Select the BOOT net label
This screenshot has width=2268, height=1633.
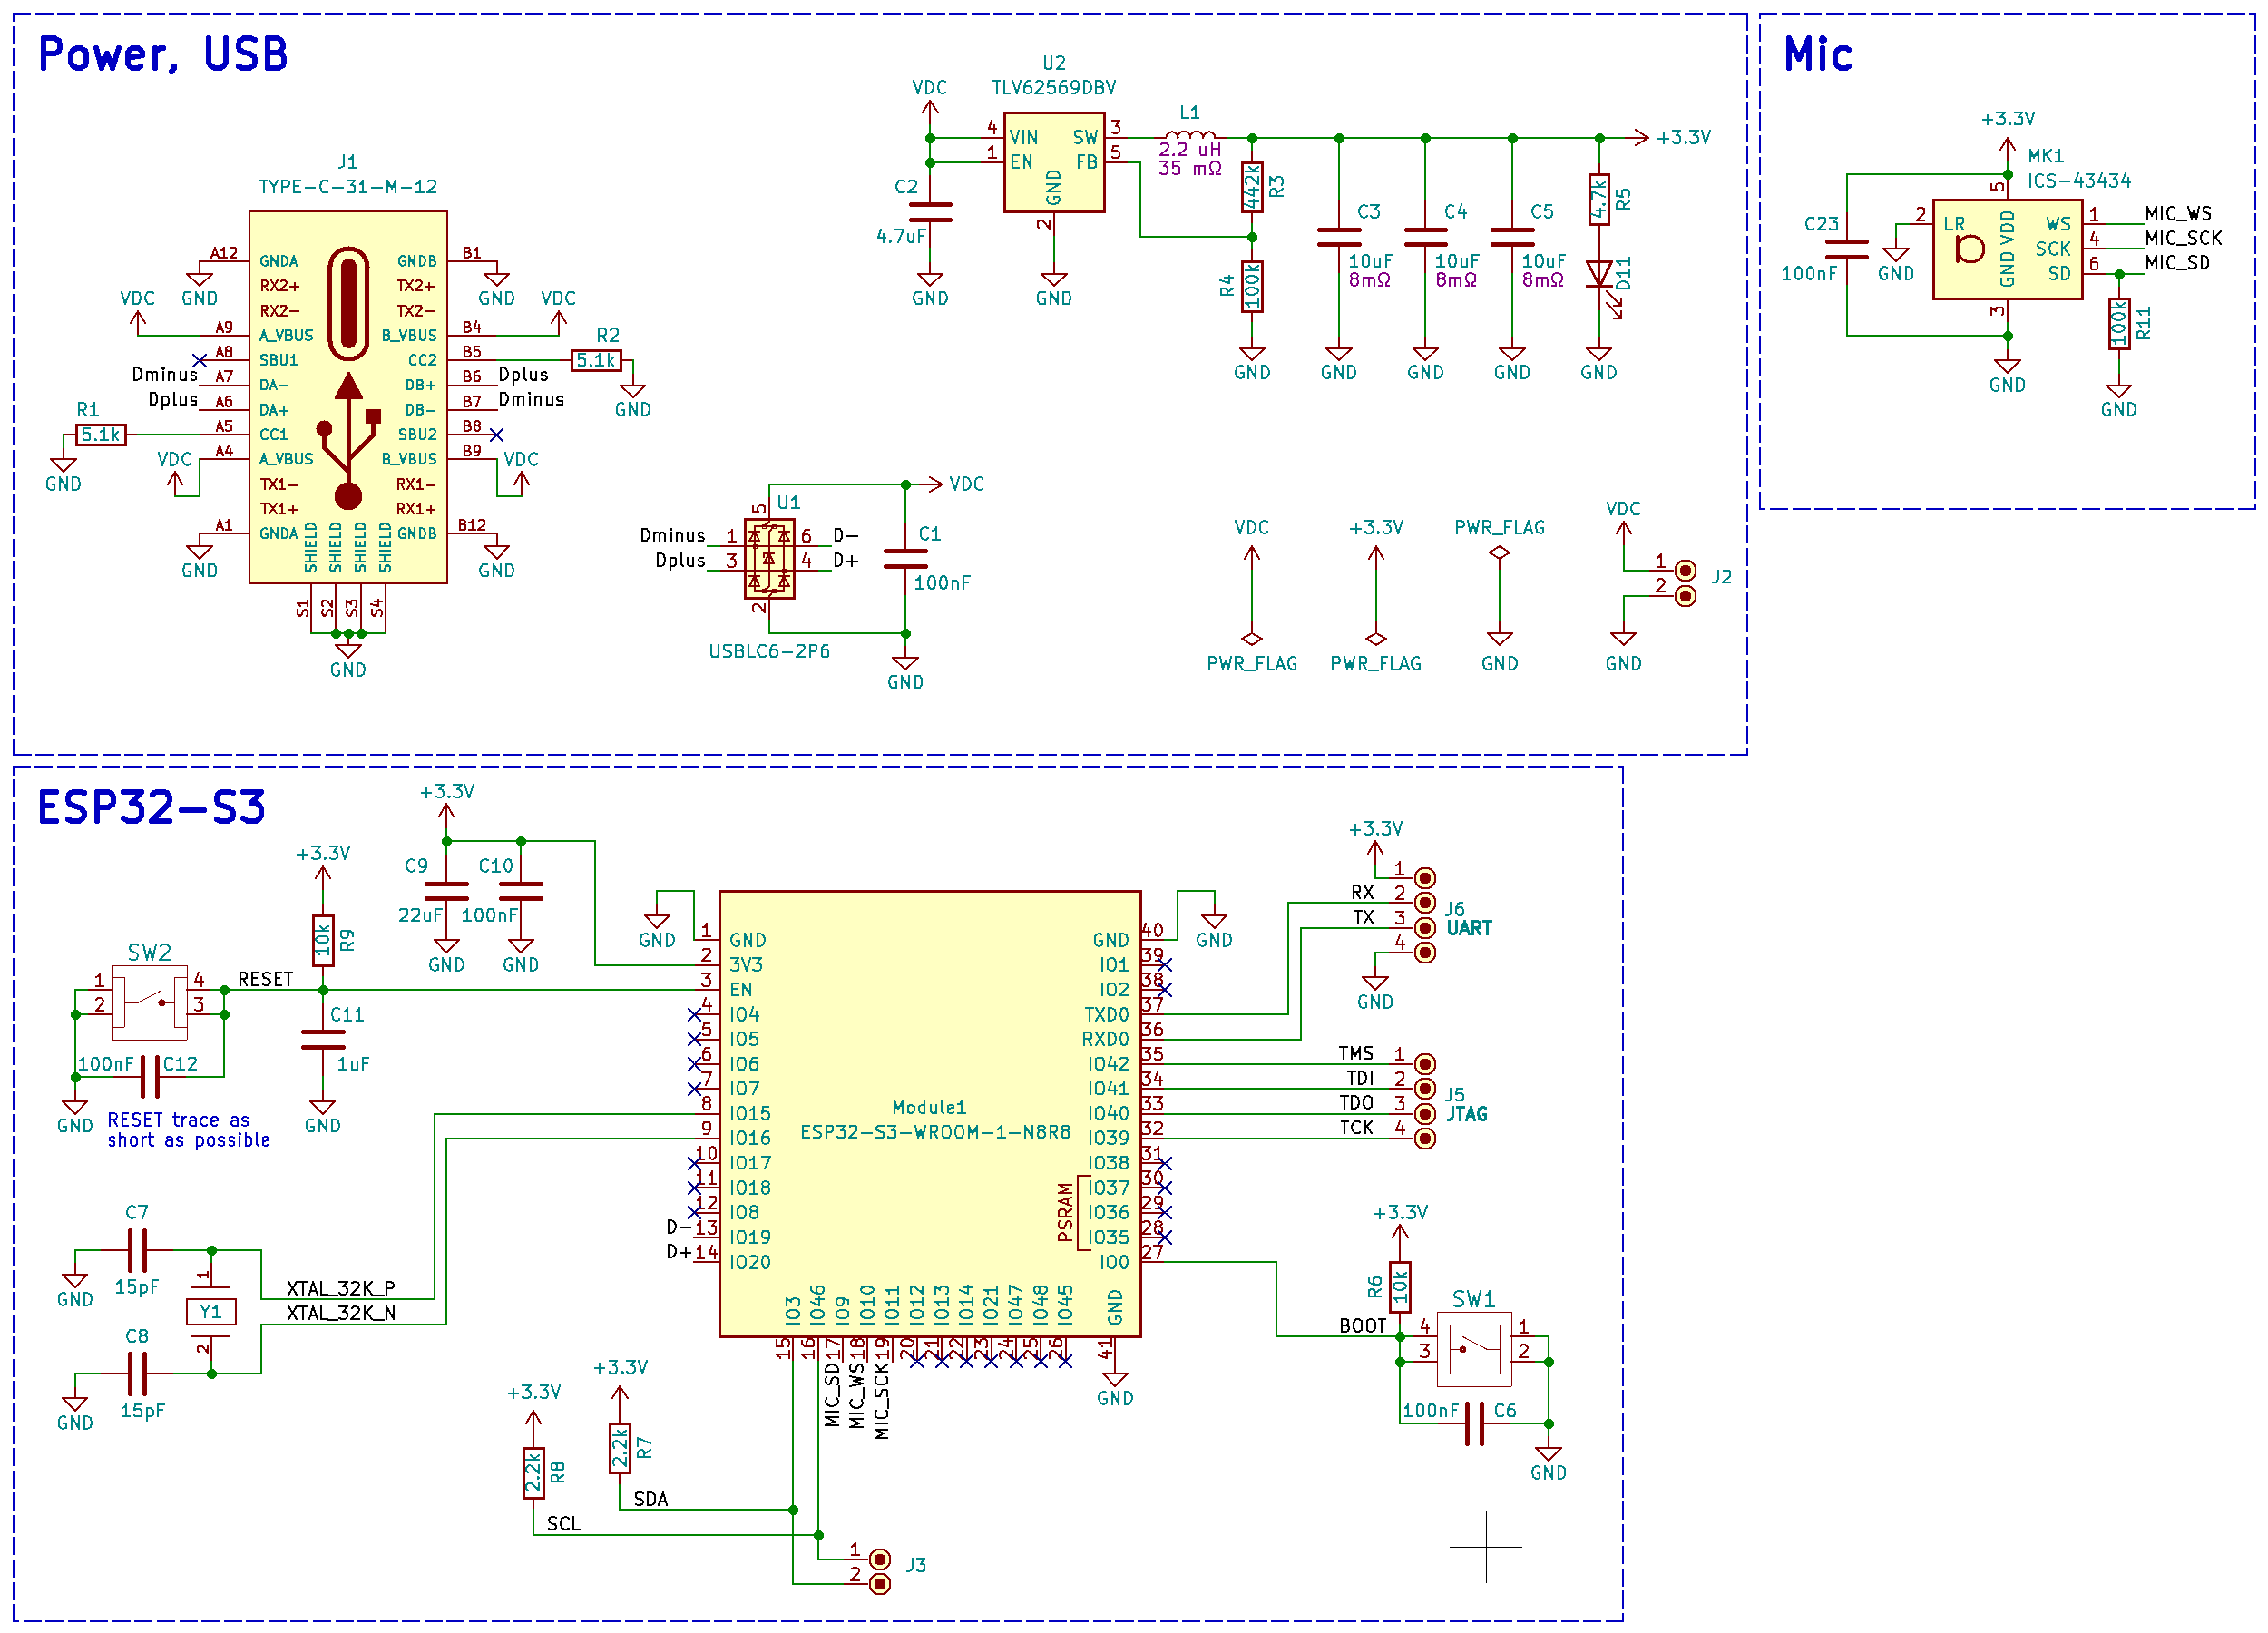click(1363, 1325)
